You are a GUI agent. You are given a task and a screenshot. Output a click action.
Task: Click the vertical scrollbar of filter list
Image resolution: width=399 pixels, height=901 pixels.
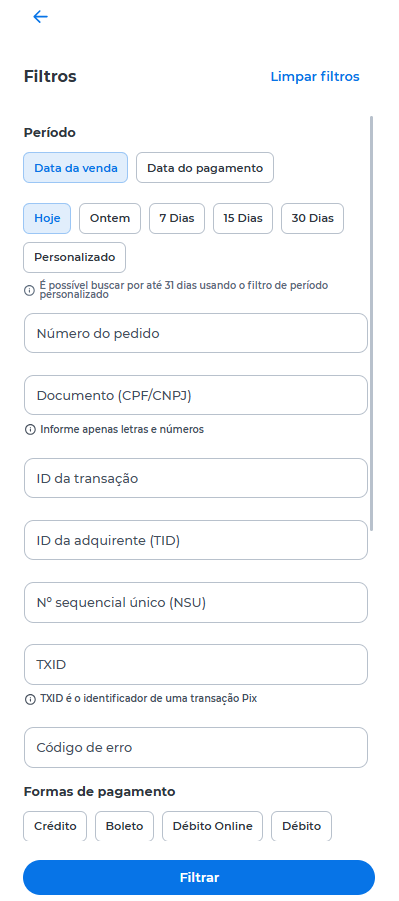click(371, 323)
